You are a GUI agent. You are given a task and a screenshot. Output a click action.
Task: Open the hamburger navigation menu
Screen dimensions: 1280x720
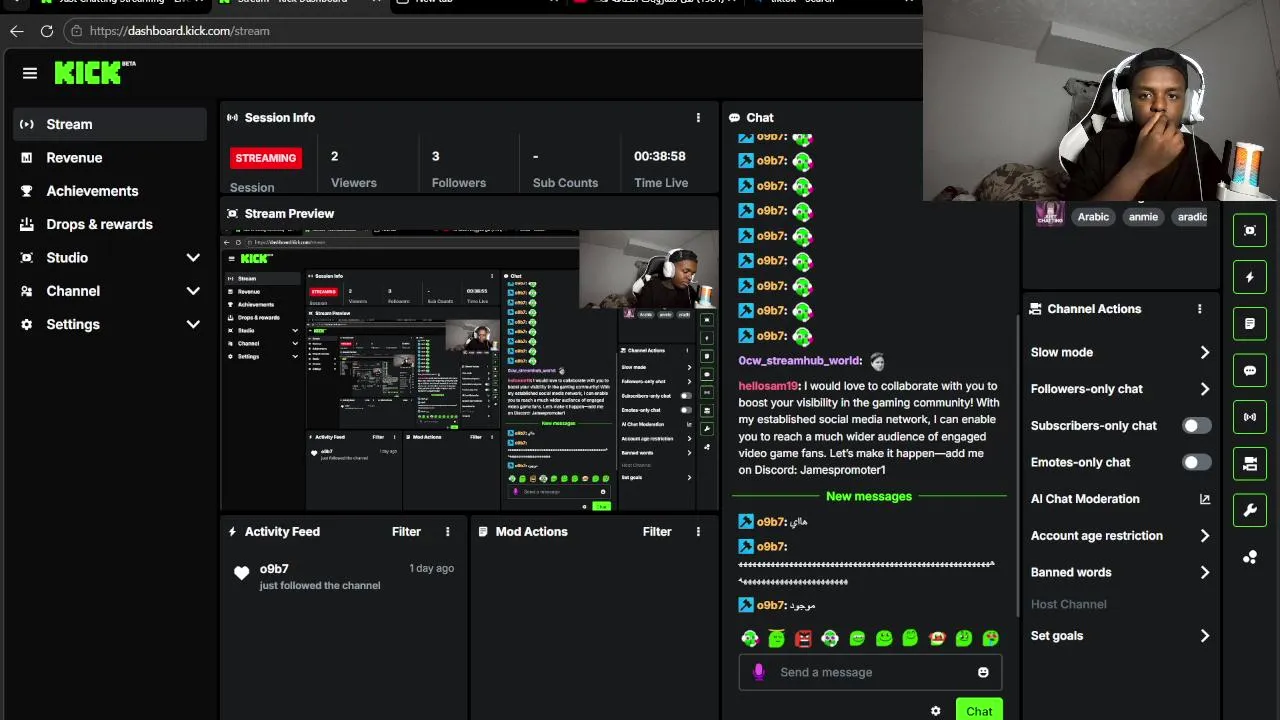(30, 73)
